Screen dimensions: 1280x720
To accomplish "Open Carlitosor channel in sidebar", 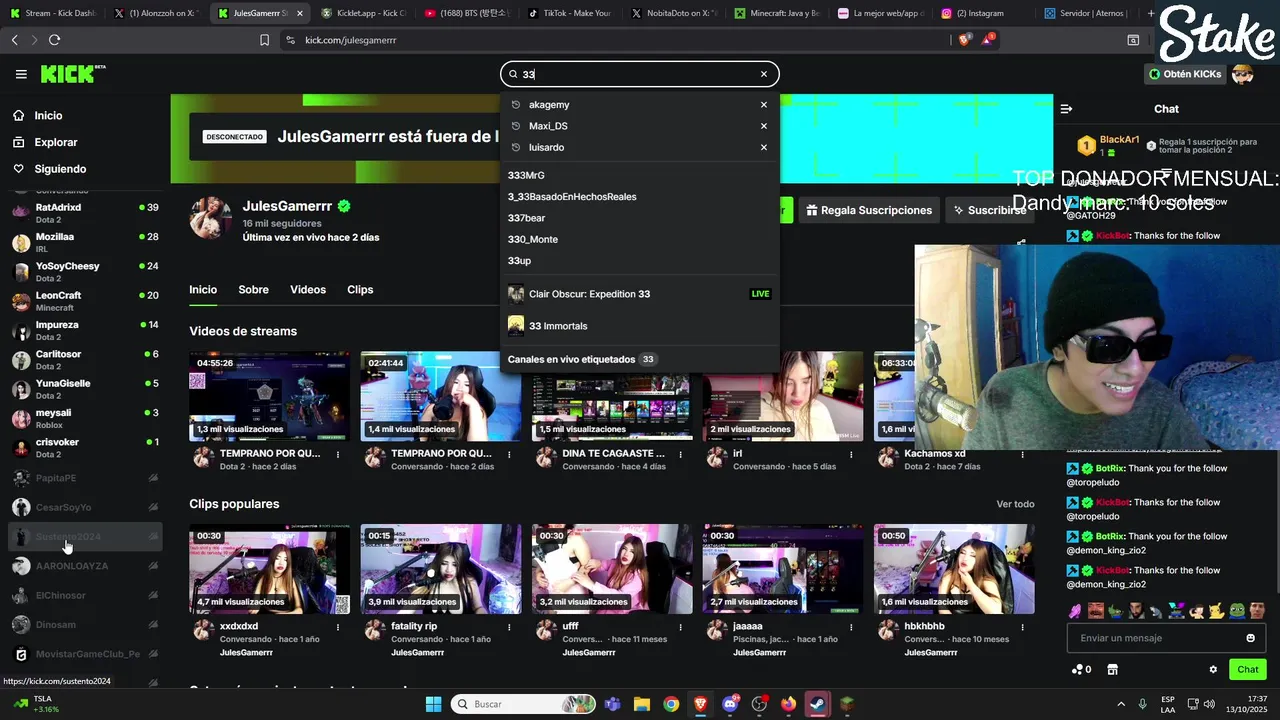I will pos(85,360).
